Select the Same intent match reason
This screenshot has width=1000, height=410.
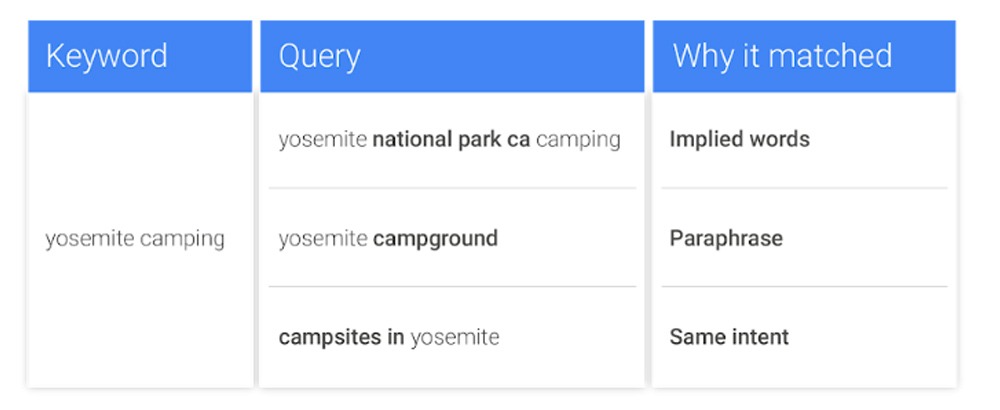point(729,337)
